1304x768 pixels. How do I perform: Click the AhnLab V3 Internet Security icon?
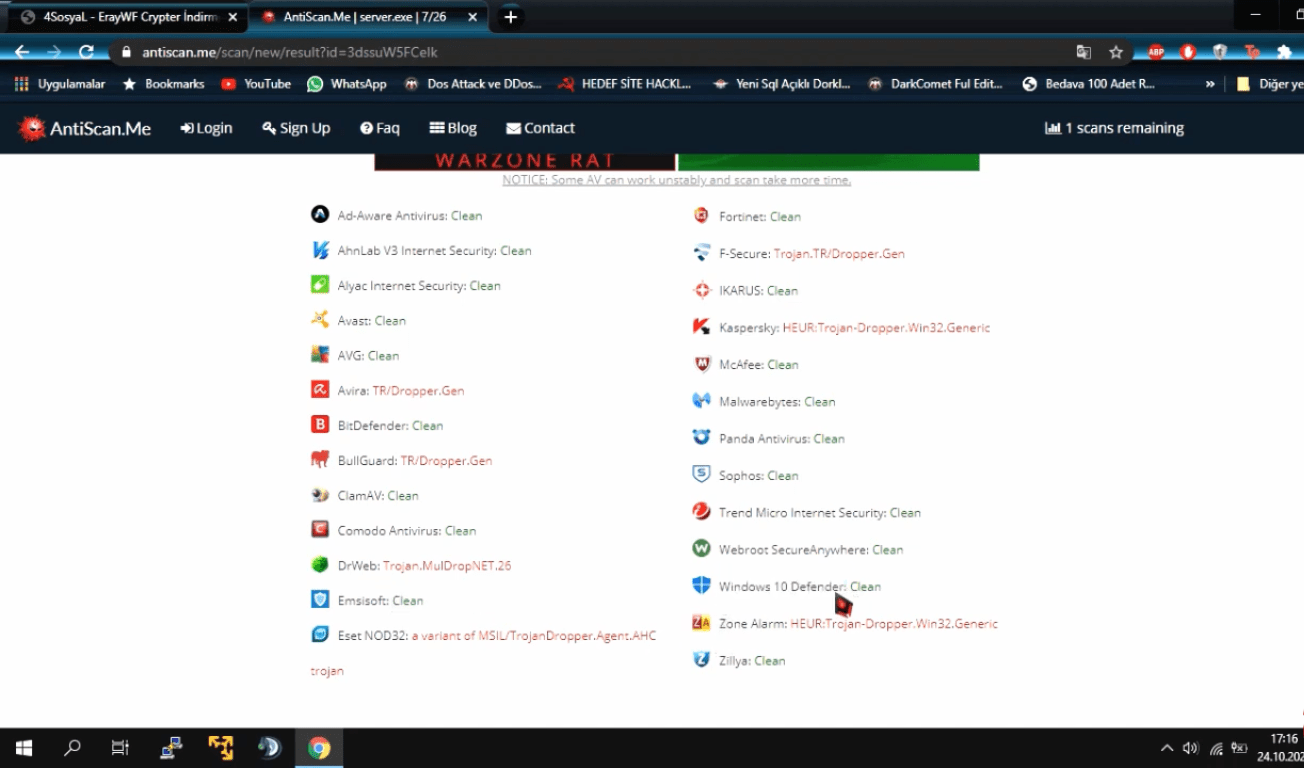click(x=320, y=250)
